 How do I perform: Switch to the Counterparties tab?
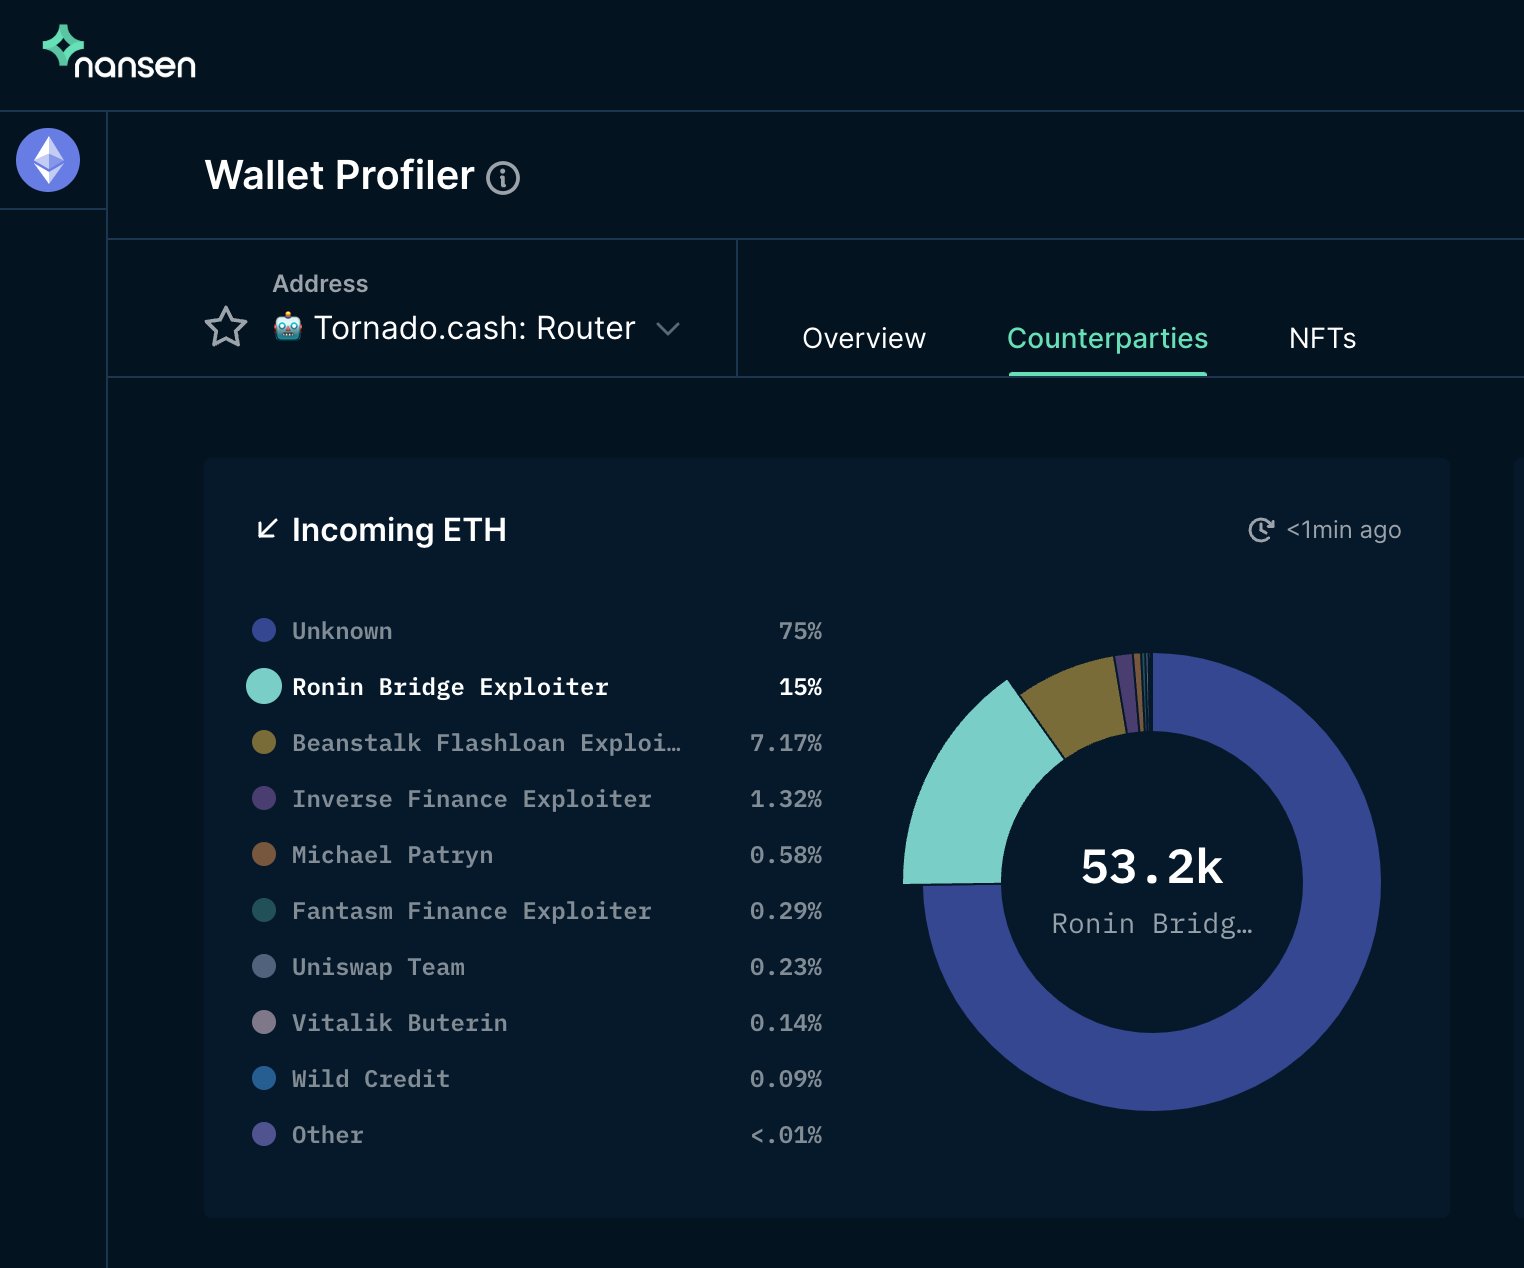click(1108, 338)
